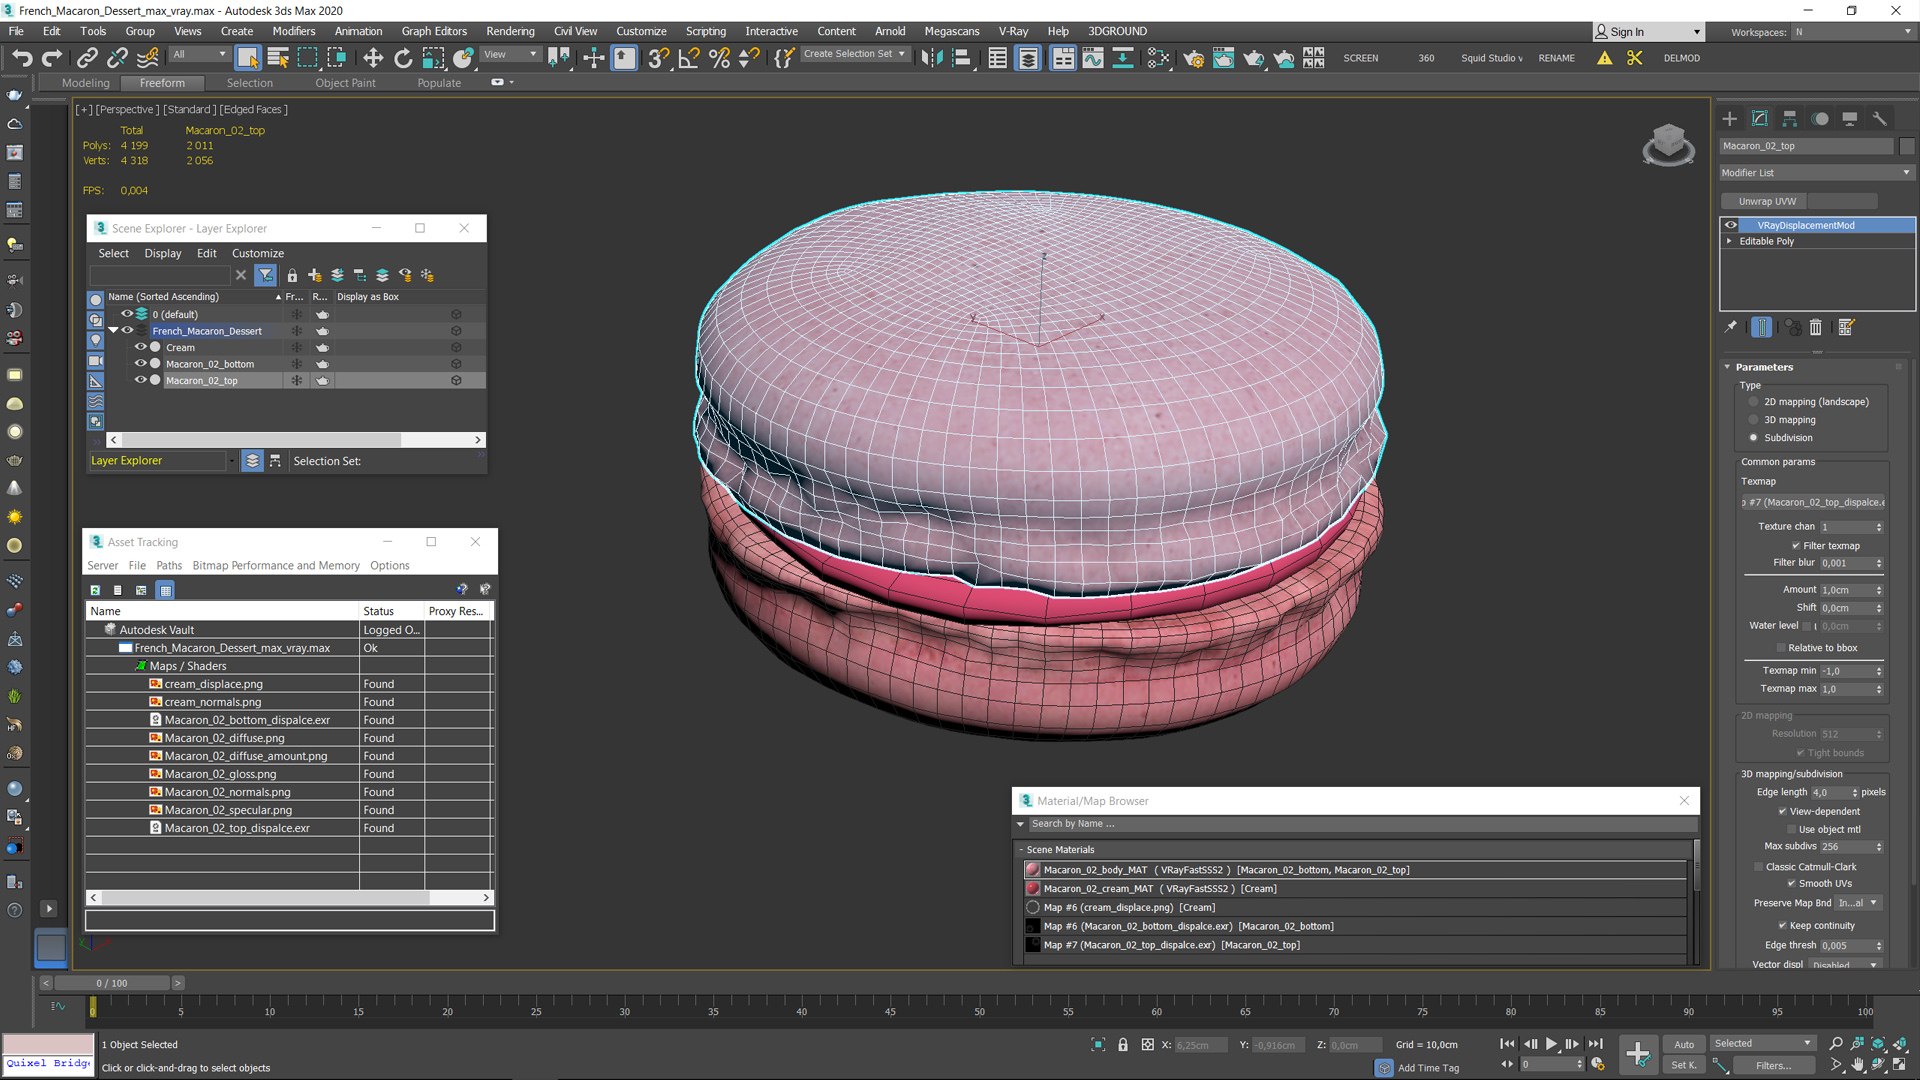This screenshot has height=1080, width=1920.
Task: Click the Macaron_02_body_MAT material swatch
Action: (1033, 870)
